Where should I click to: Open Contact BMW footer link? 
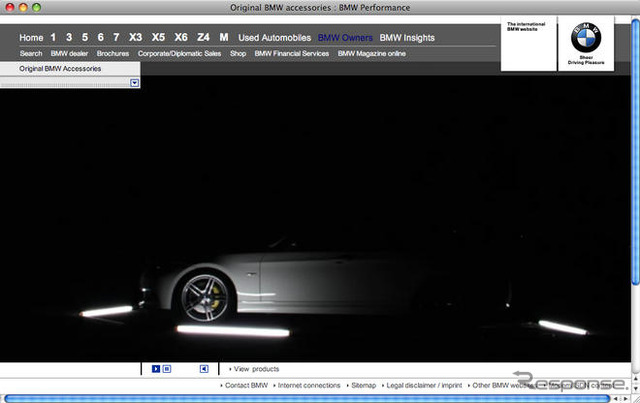point(246,385)
